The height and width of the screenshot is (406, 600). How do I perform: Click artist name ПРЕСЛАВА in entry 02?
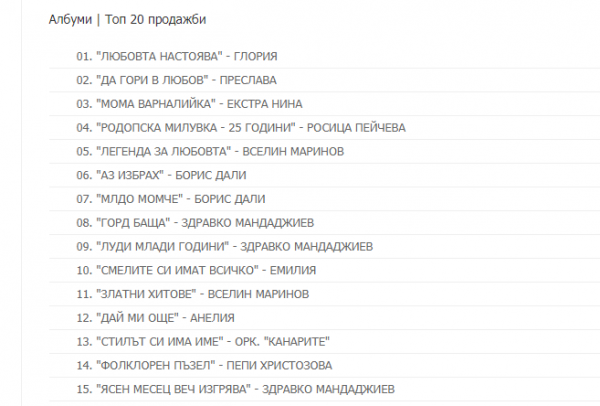249,79
